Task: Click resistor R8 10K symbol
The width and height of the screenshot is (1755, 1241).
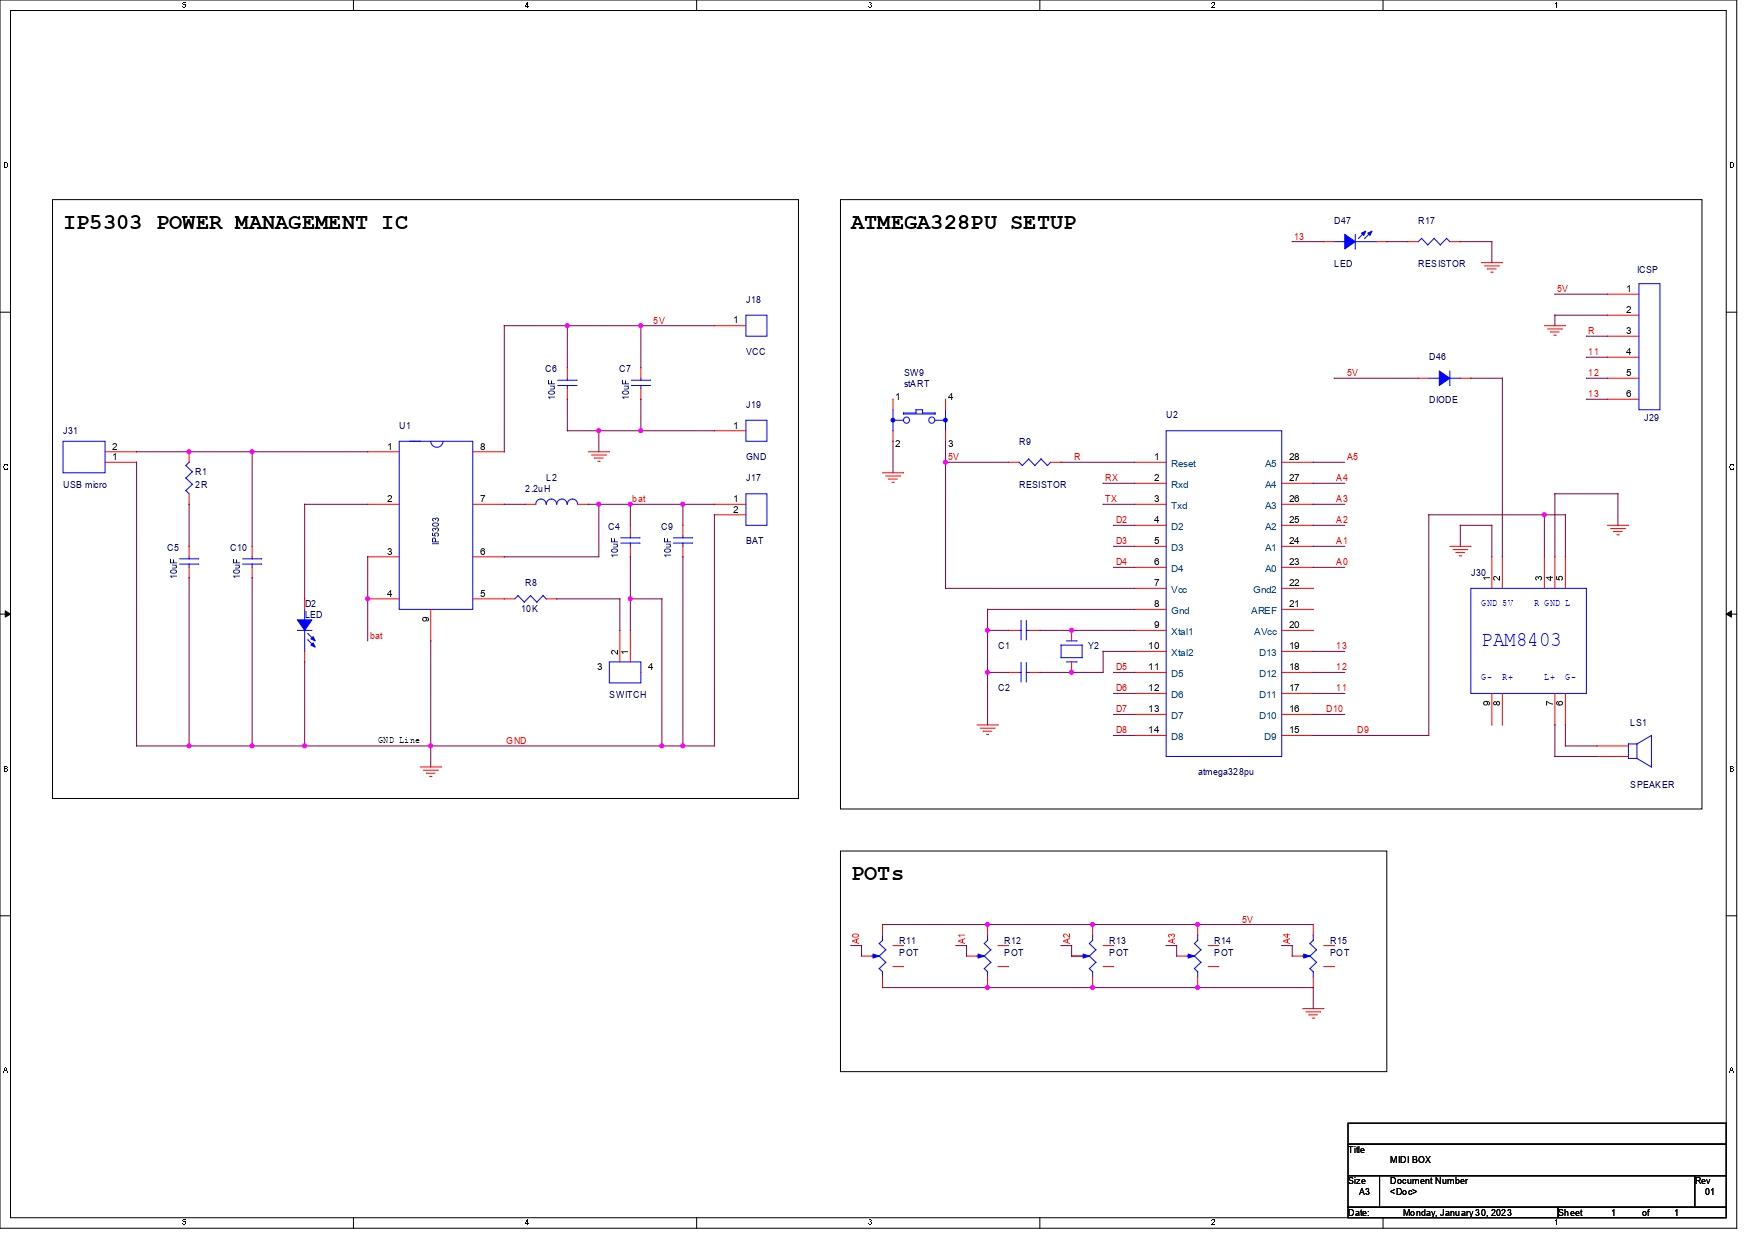Action: (x=530, y=598)
